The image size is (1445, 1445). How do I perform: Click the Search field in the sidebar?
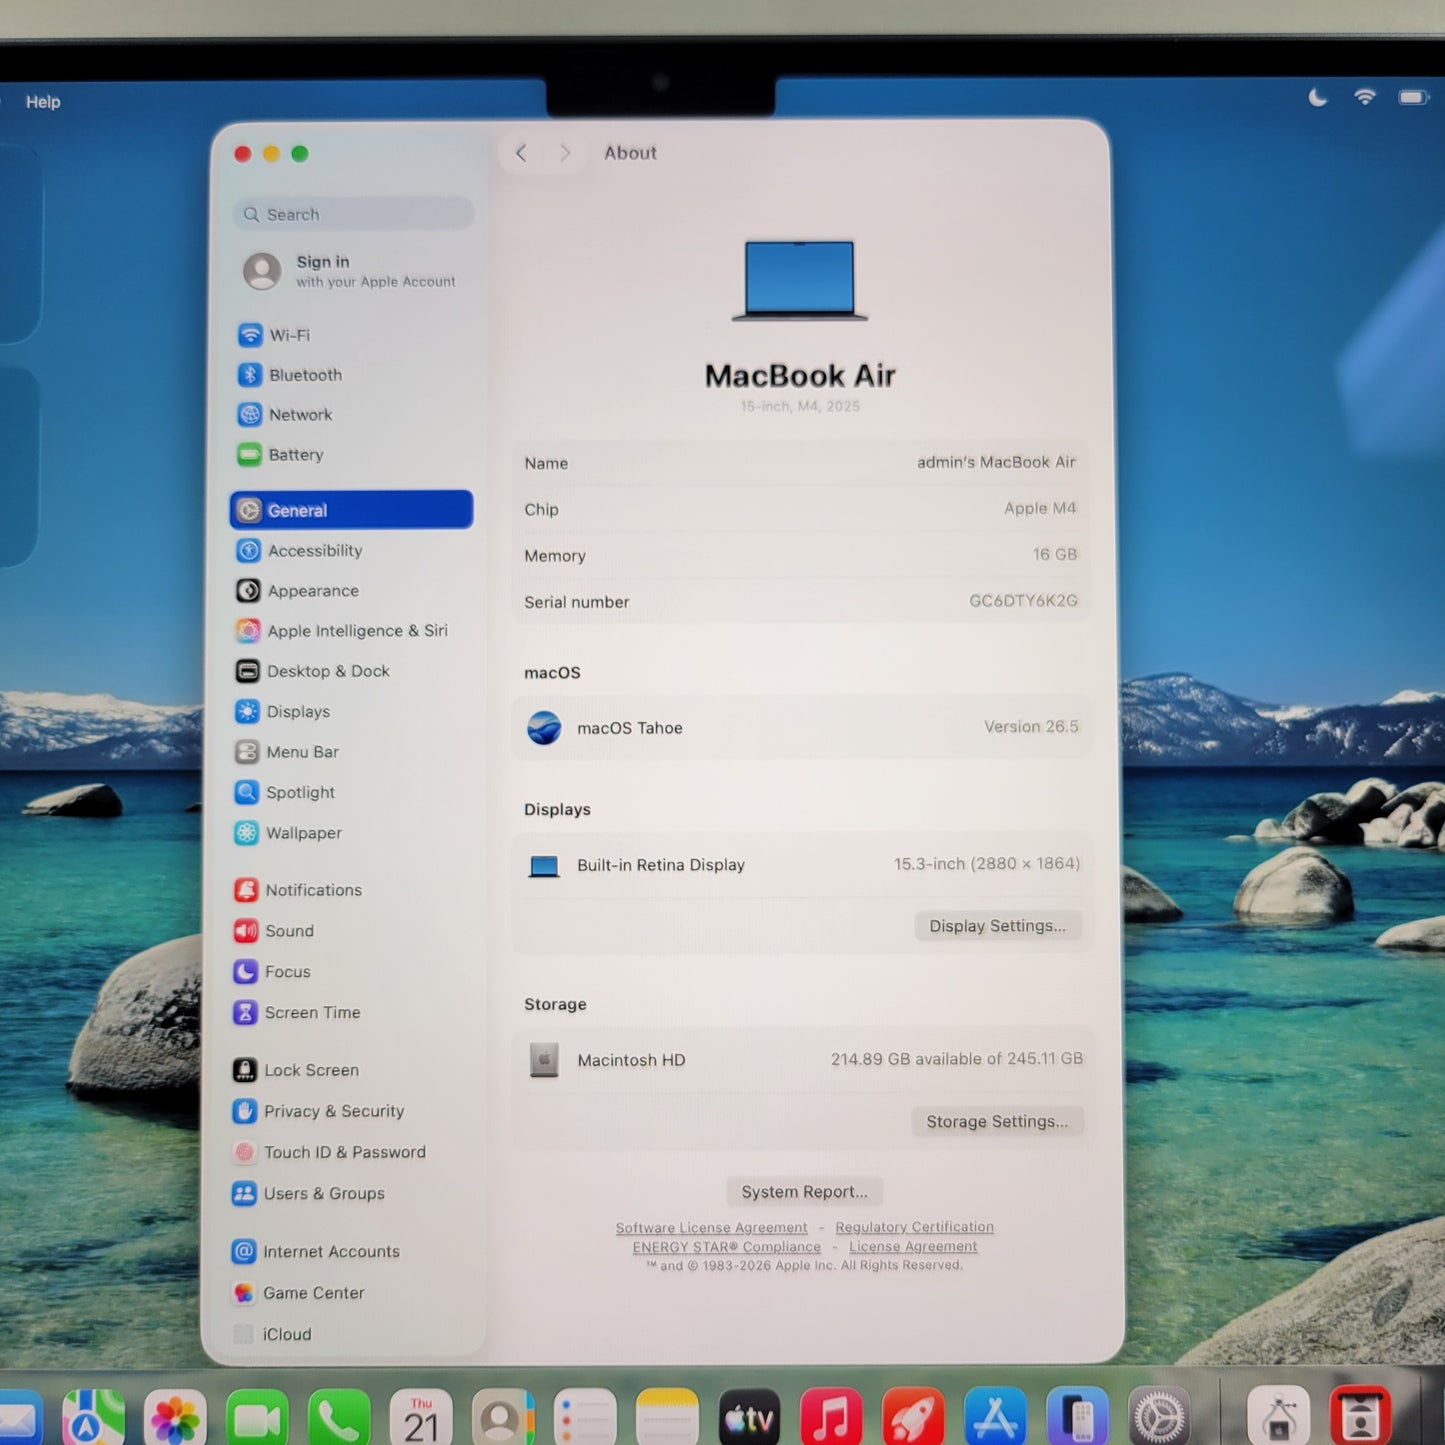(x=353, y=214)
